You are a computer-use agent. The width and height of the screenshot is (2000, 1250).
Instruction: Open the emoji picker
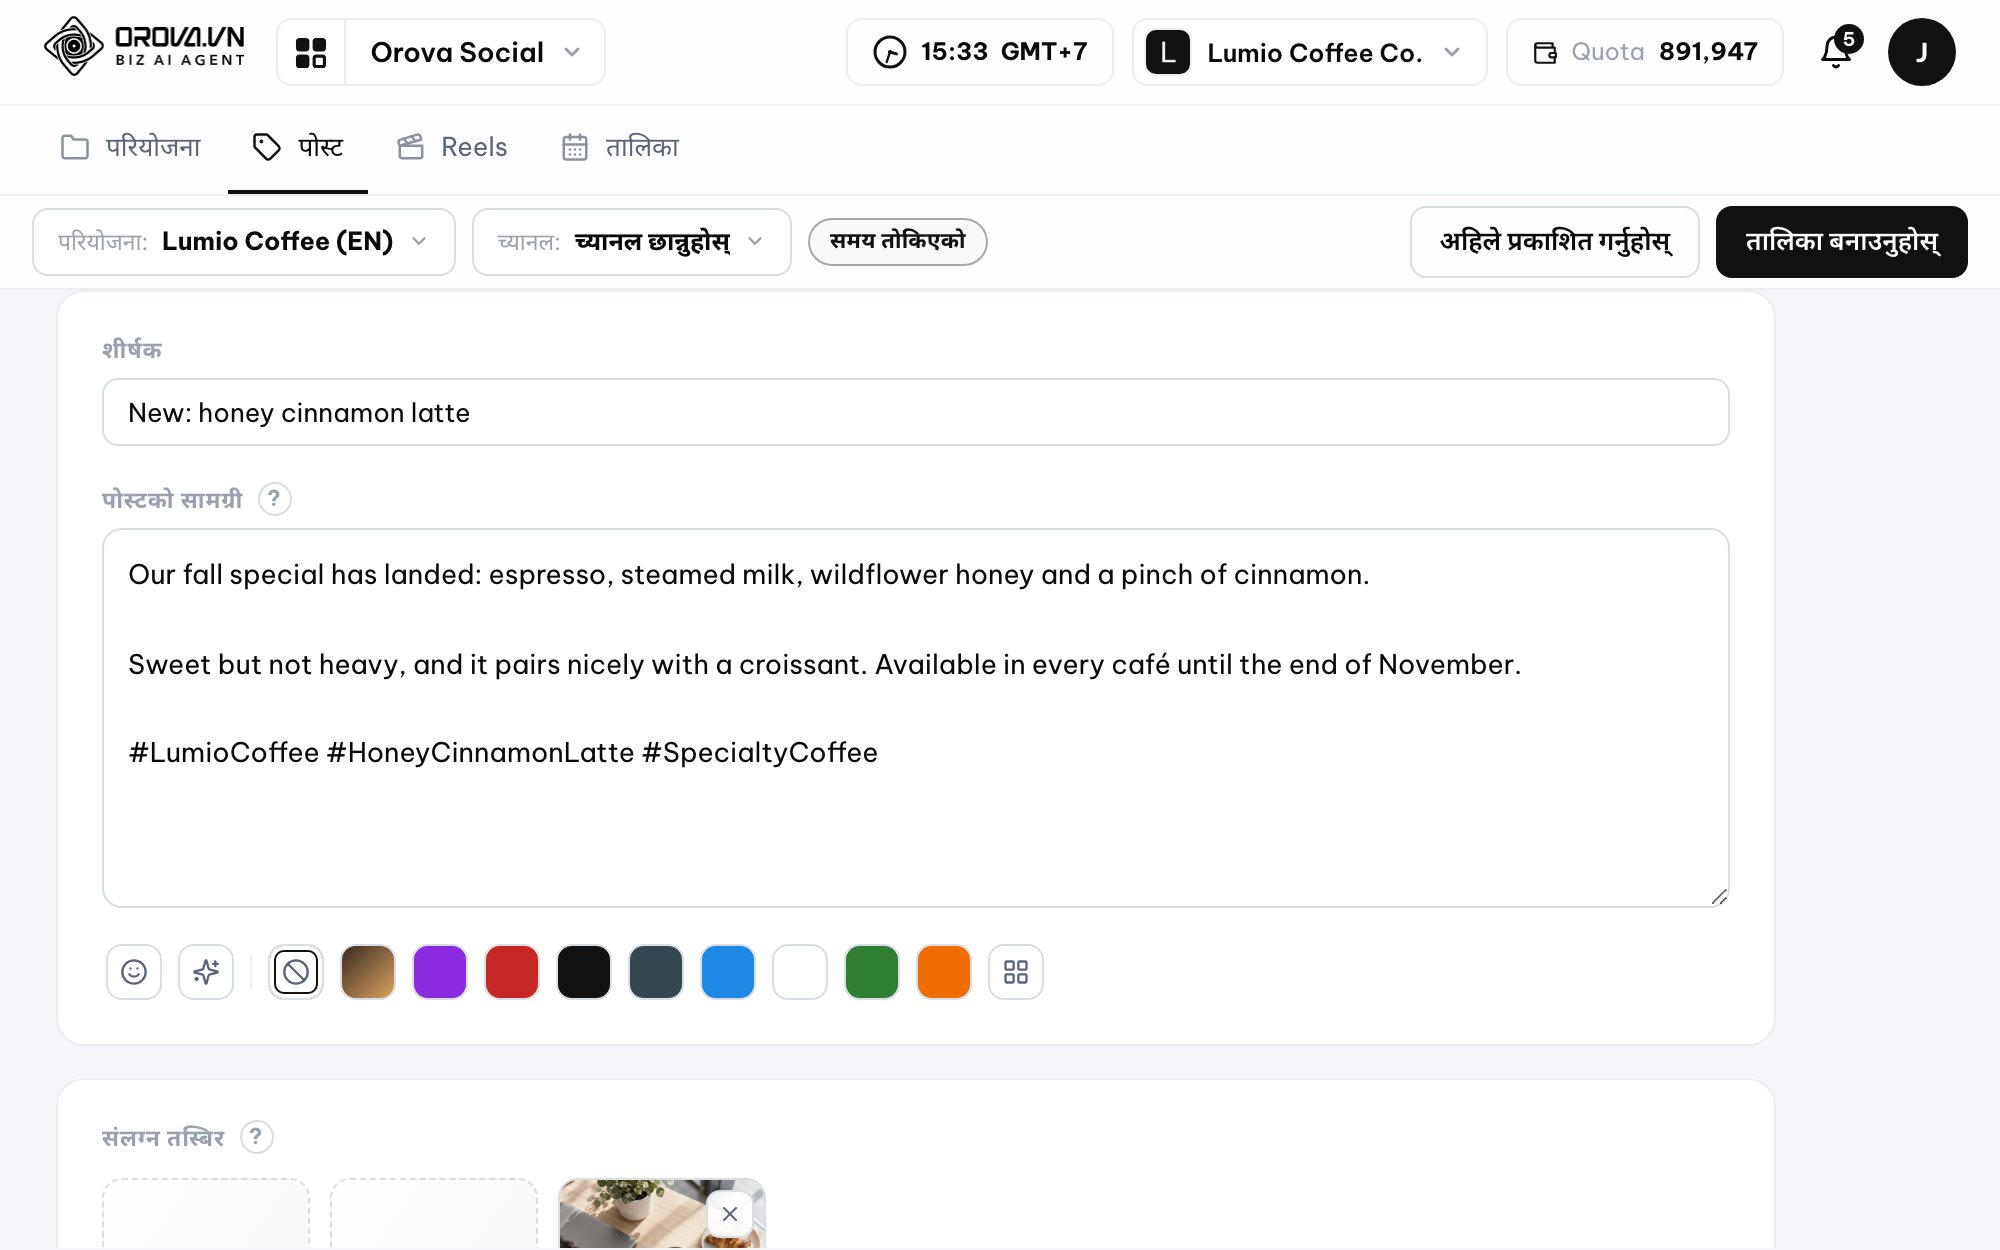[x=134, y=971]
